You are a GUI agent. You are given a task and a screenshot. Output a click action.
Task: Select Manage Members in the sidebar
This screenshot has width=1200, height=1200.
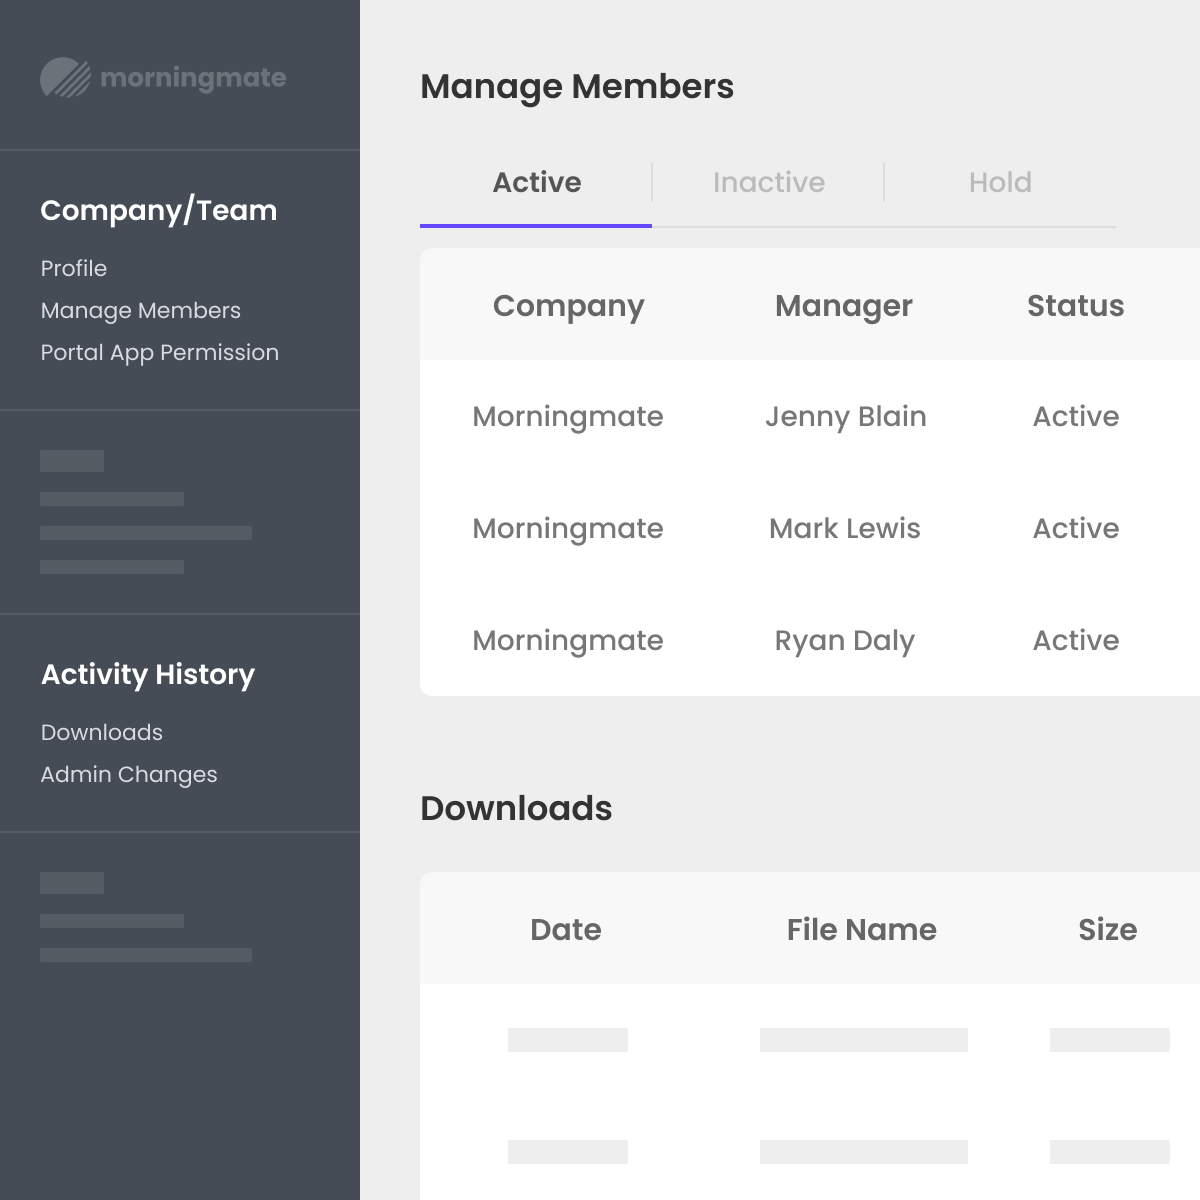[x=140, y=310]
